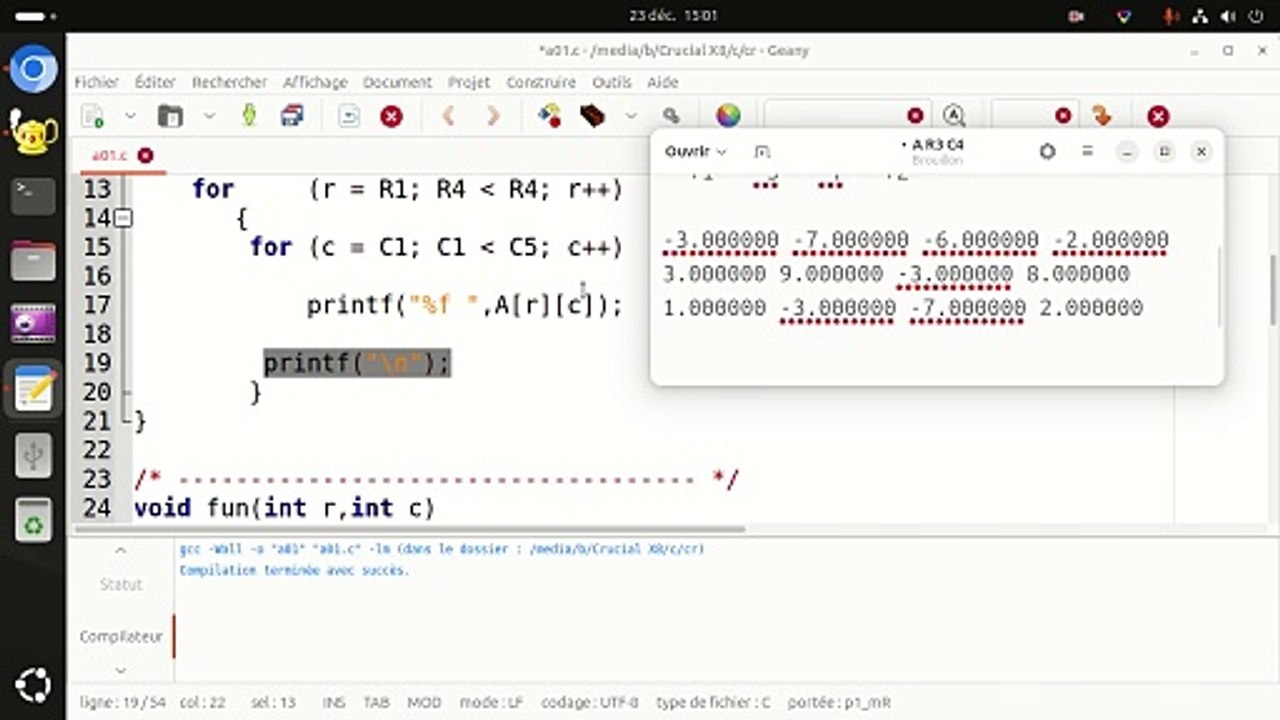Switch to the Compilateur message tab
Image resolution: width=1280 pixels, height=720 pixels.
tap(121, 636)
